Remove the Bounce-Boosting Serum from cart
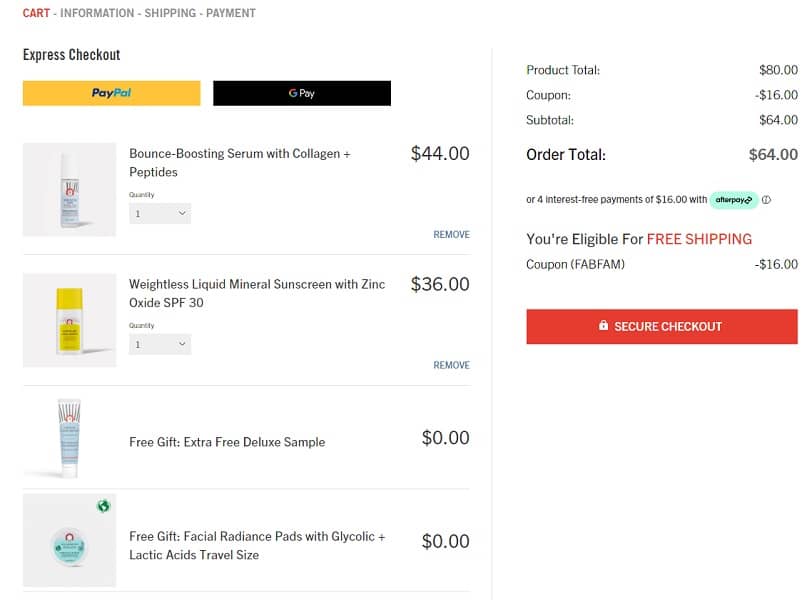The image size is (812, 600). pos(451,235)
